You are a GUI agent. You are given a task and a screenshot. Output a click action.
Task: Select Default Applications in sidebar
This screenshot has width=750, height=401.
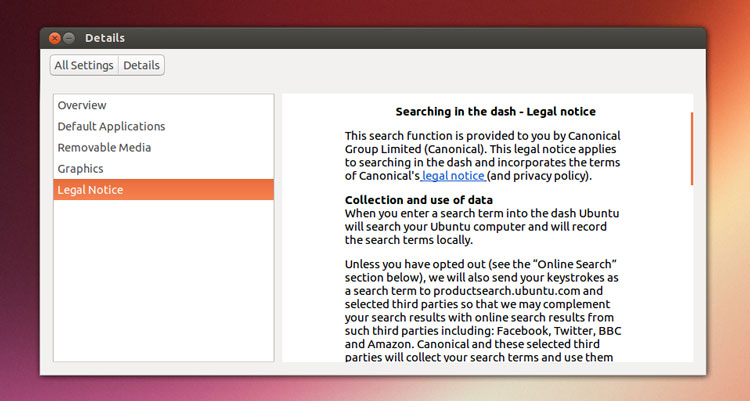(111, 126)
